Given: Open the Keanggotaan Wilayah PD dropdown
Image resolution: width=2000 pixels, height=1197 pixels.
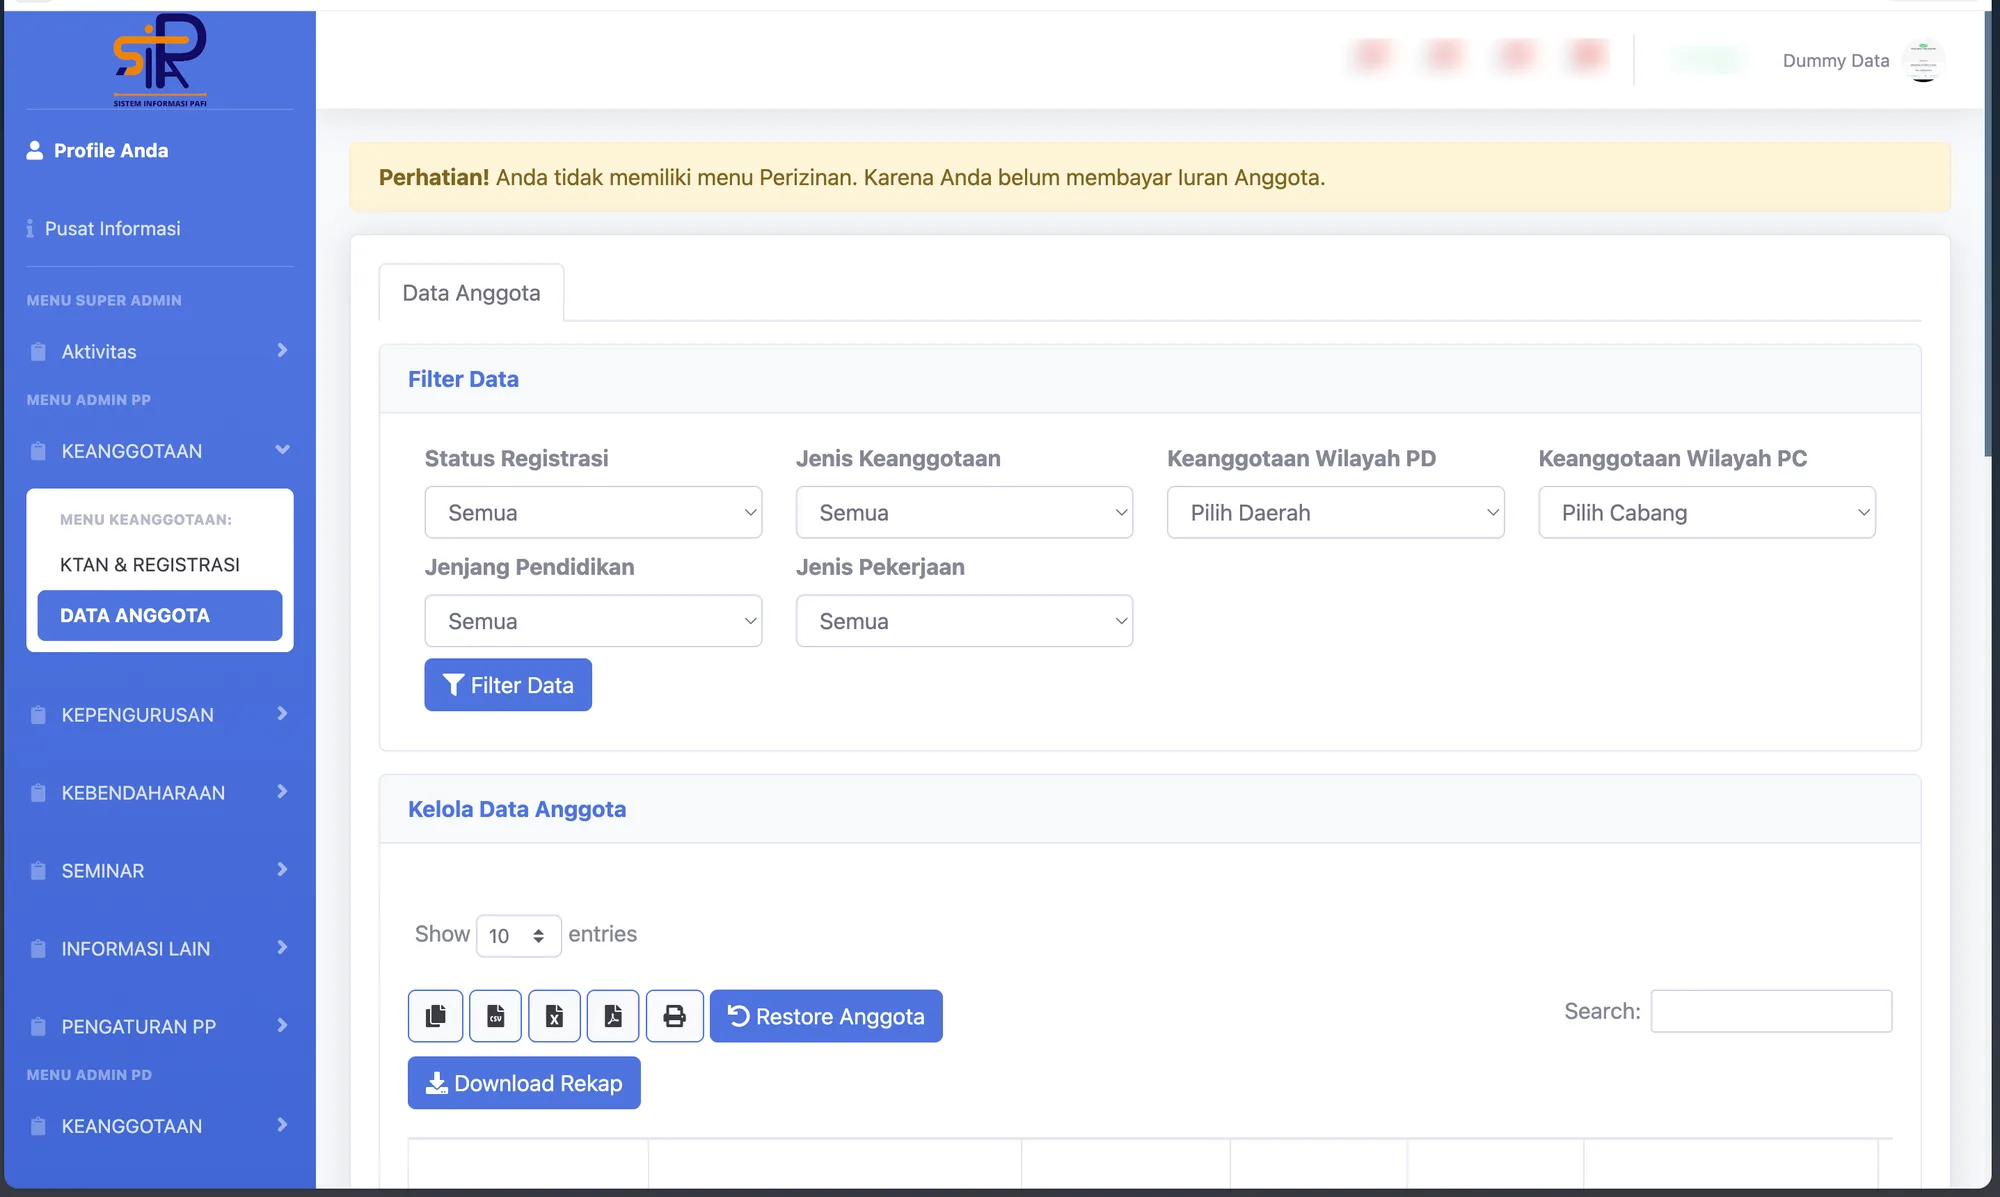Looking at the screenshot, I should point(1336,512).
